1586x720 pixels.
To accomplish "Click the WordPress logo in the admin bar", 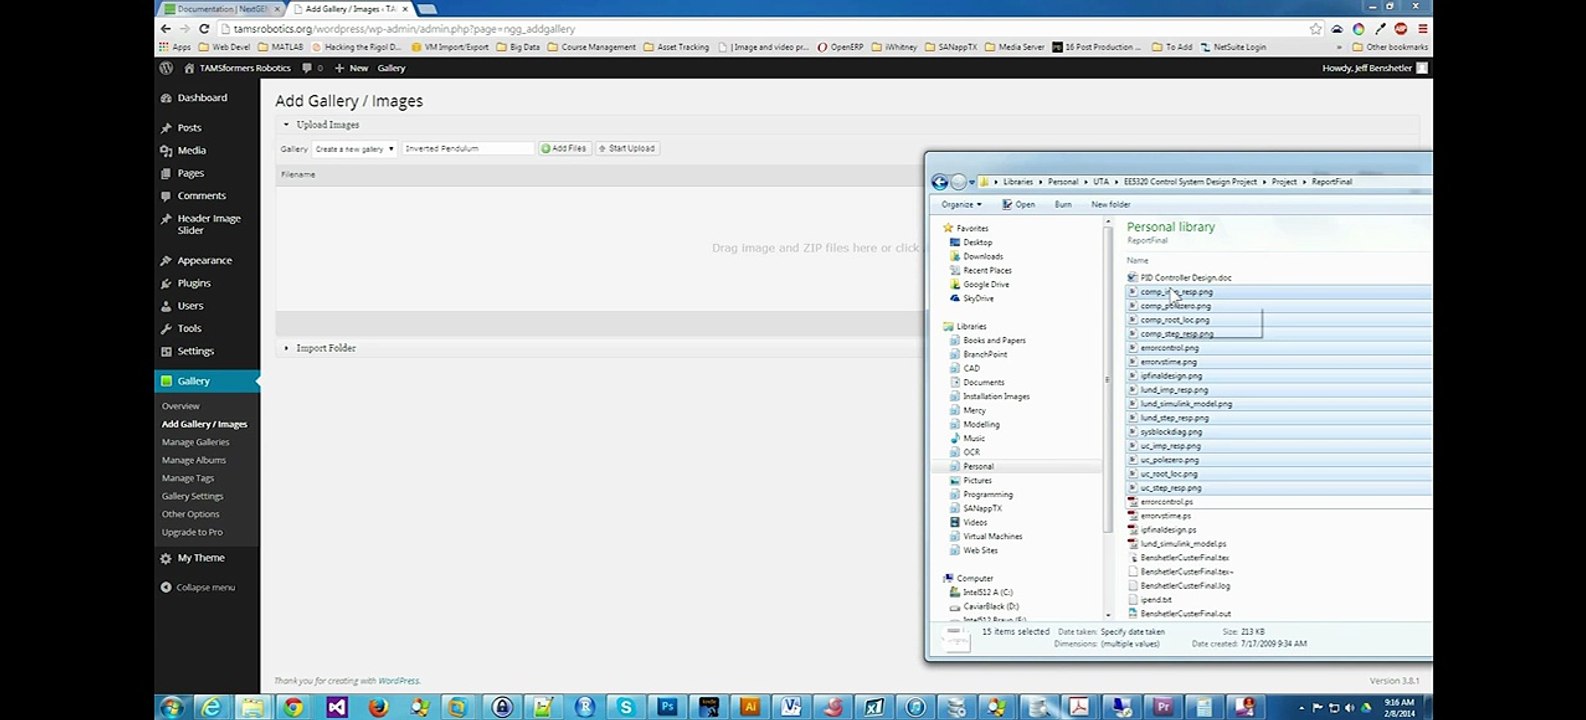I will [166, 68].
